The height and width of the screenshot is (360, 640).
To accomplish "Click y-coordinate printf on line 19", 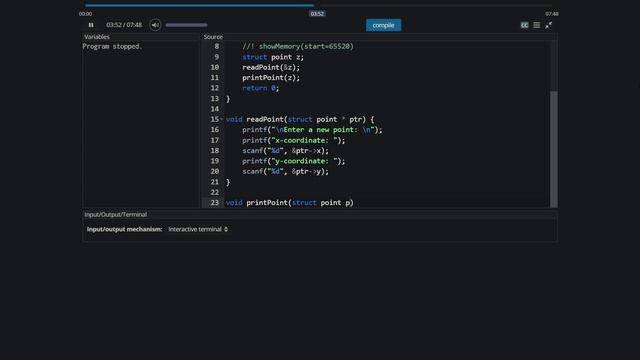I will [293, 161].
